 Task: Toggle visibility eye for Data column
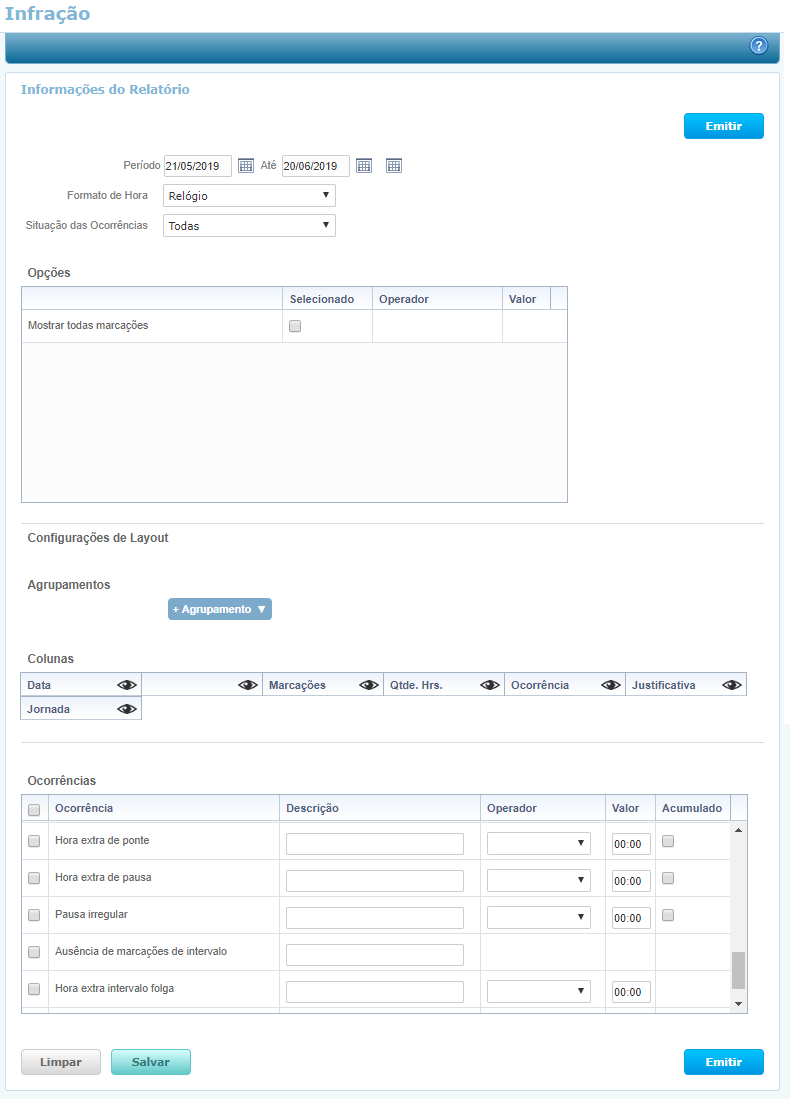pos(126,685)
